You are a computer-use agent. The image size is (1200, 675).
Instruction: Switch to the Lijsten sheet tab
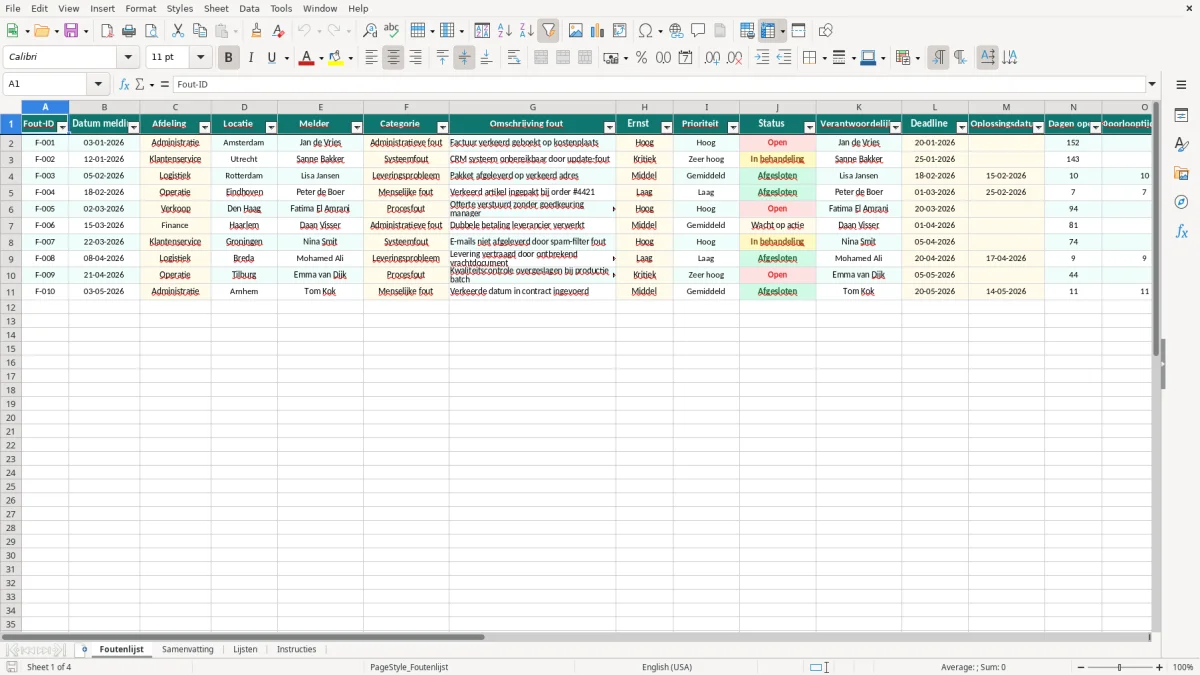245,650
